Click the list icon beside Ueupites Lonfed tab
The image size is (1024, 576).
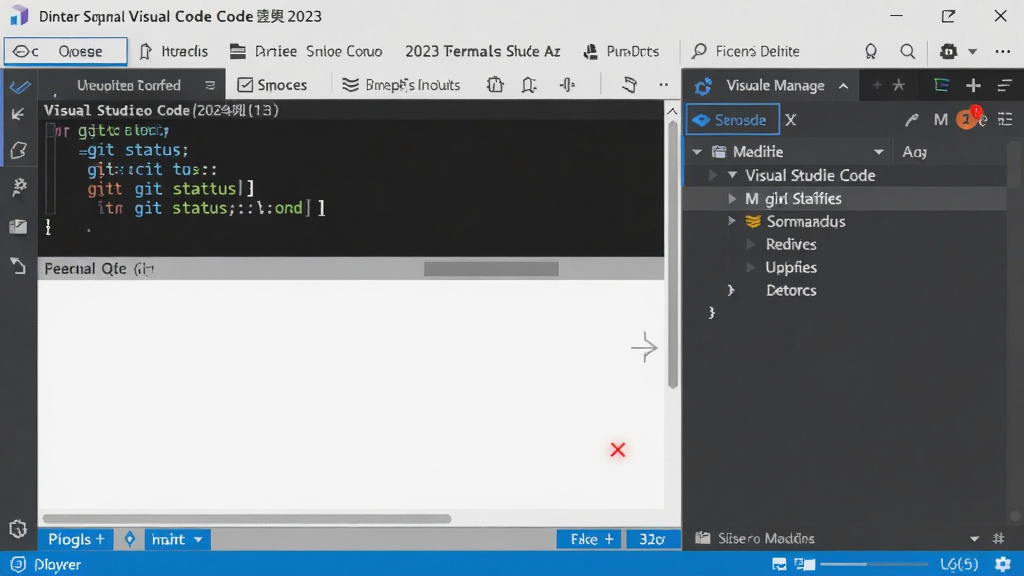(x=210, y=85)
